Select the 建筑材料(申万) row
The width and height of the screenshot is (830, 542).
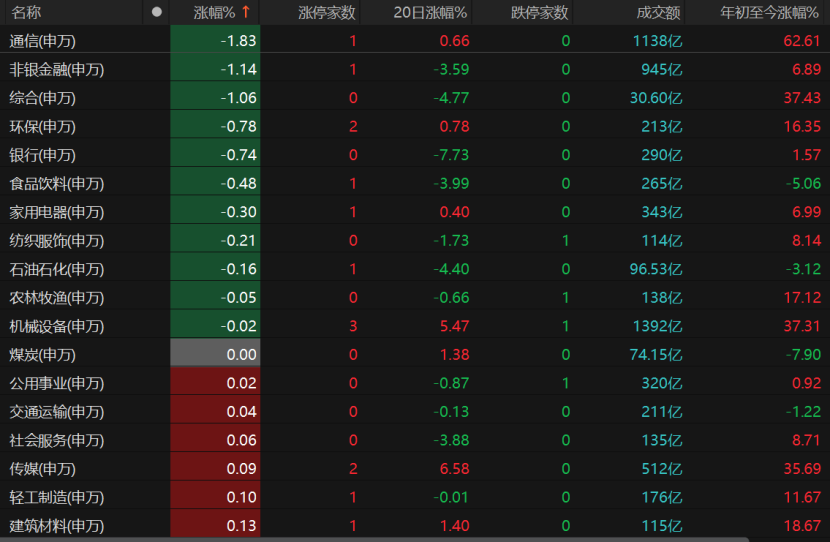(x=56, y=526)
